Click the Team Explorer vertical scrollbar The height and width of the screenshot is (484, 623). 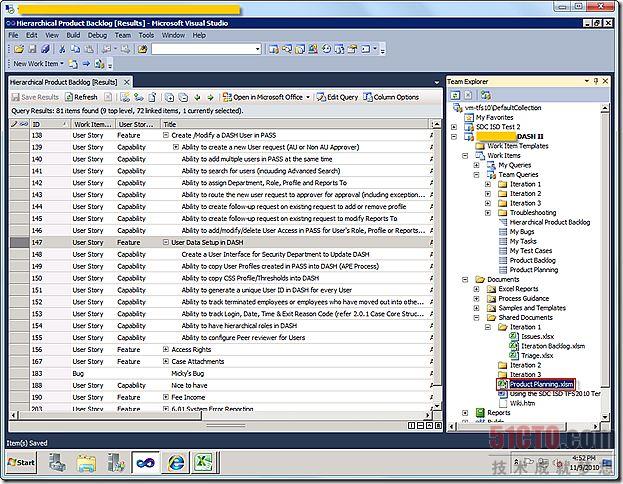tap(605, 262)
